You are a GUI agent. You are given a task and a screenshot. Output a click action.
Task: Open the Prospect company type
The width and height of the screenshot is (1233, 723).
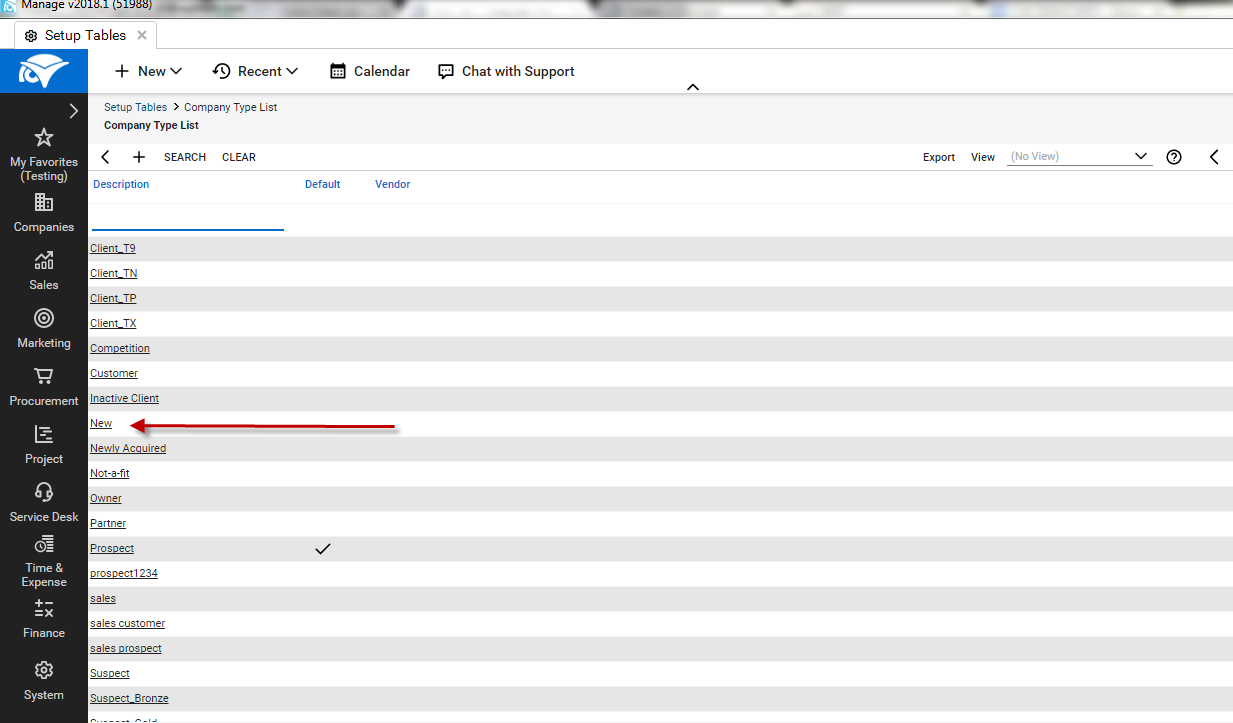click(112, 548)
